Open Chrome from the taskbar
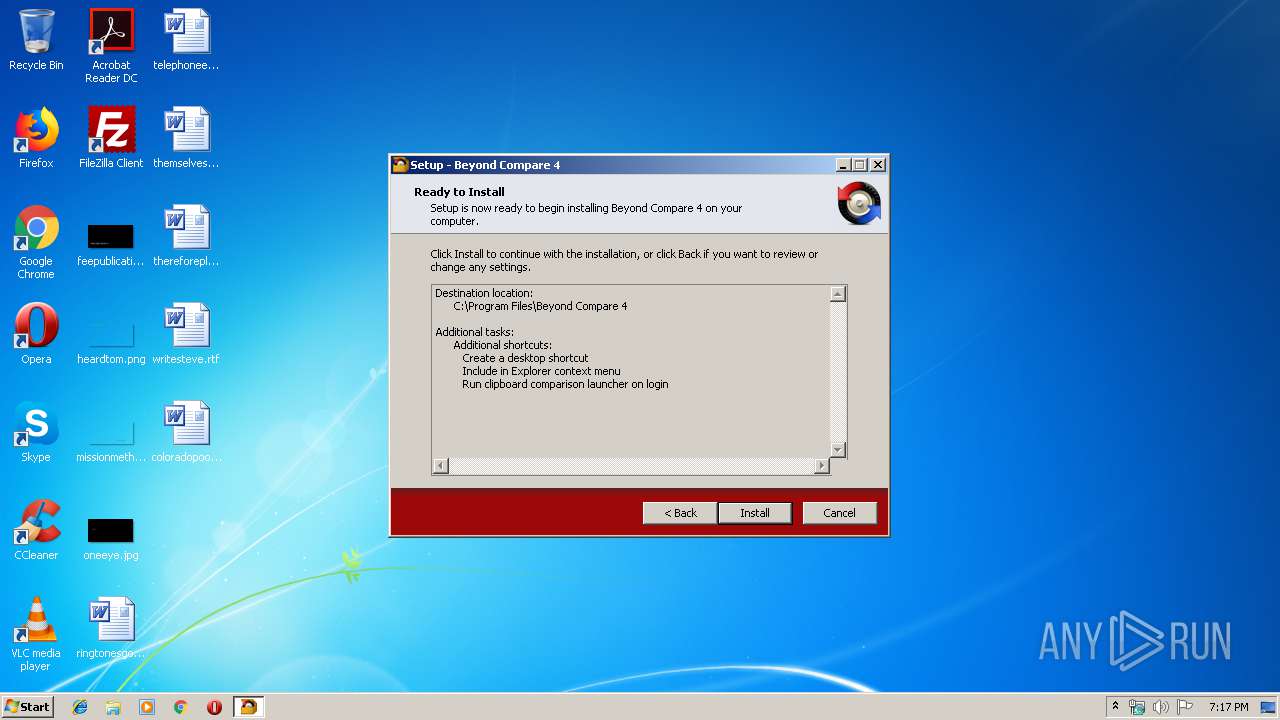The image size is (1280, 720). coord(181,707)
